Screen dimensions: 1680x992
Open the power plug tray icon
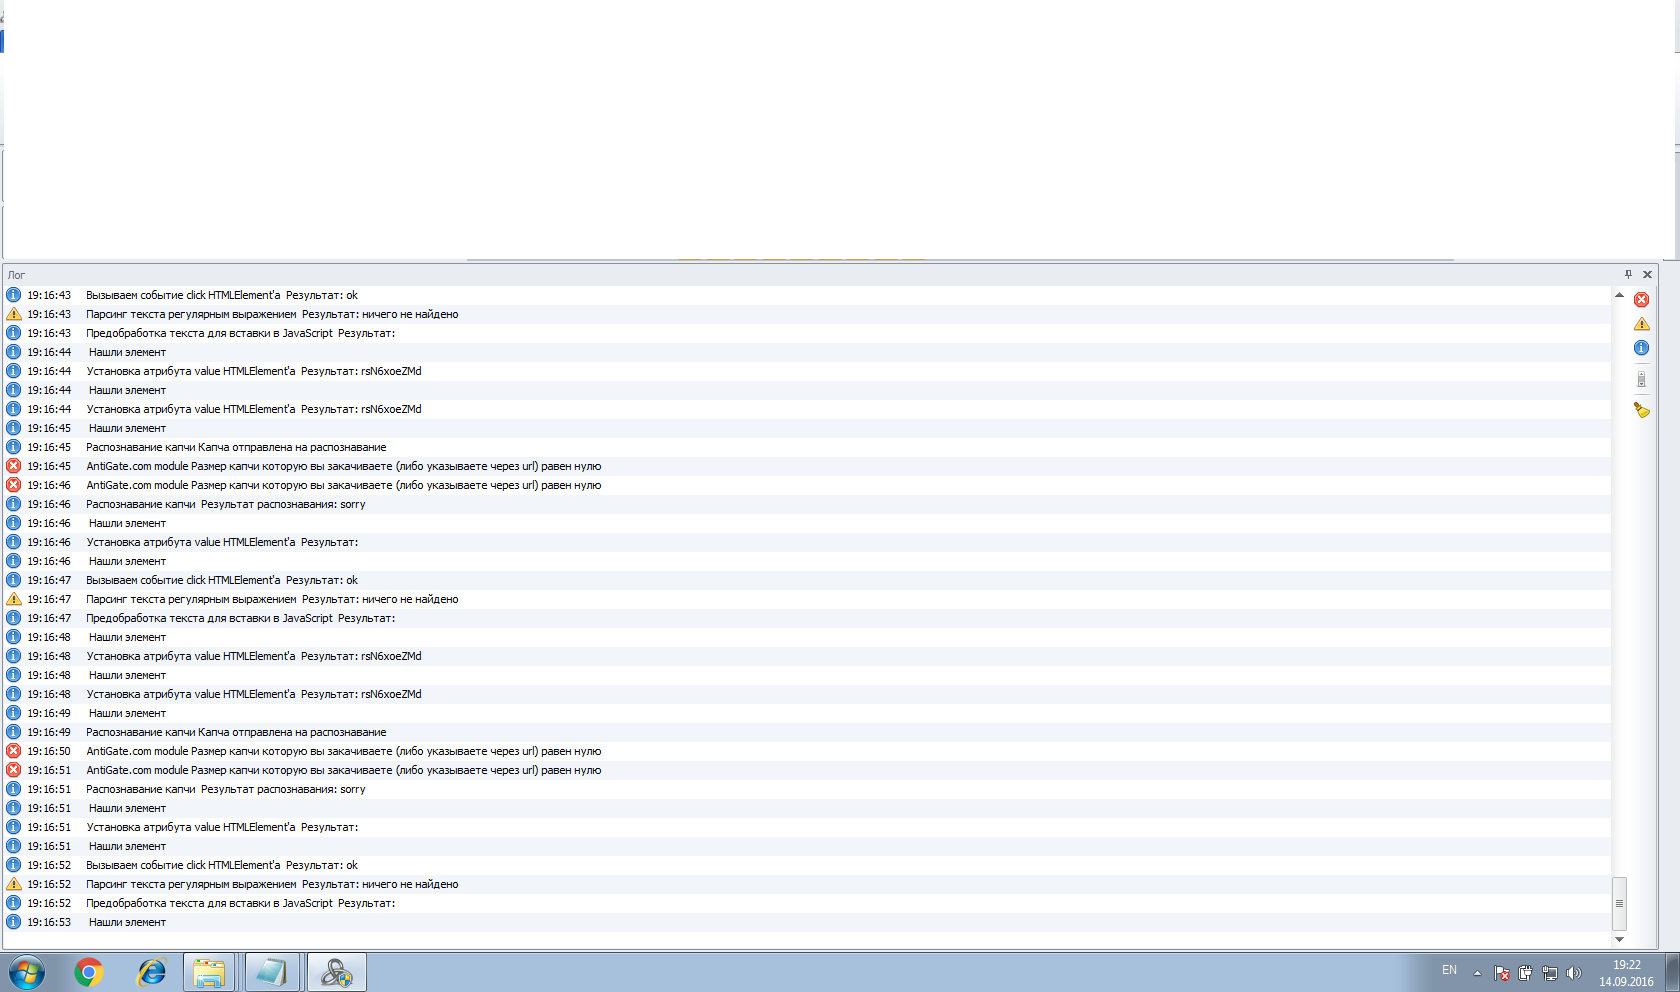pyautogui.click(x=1526, y=973)
